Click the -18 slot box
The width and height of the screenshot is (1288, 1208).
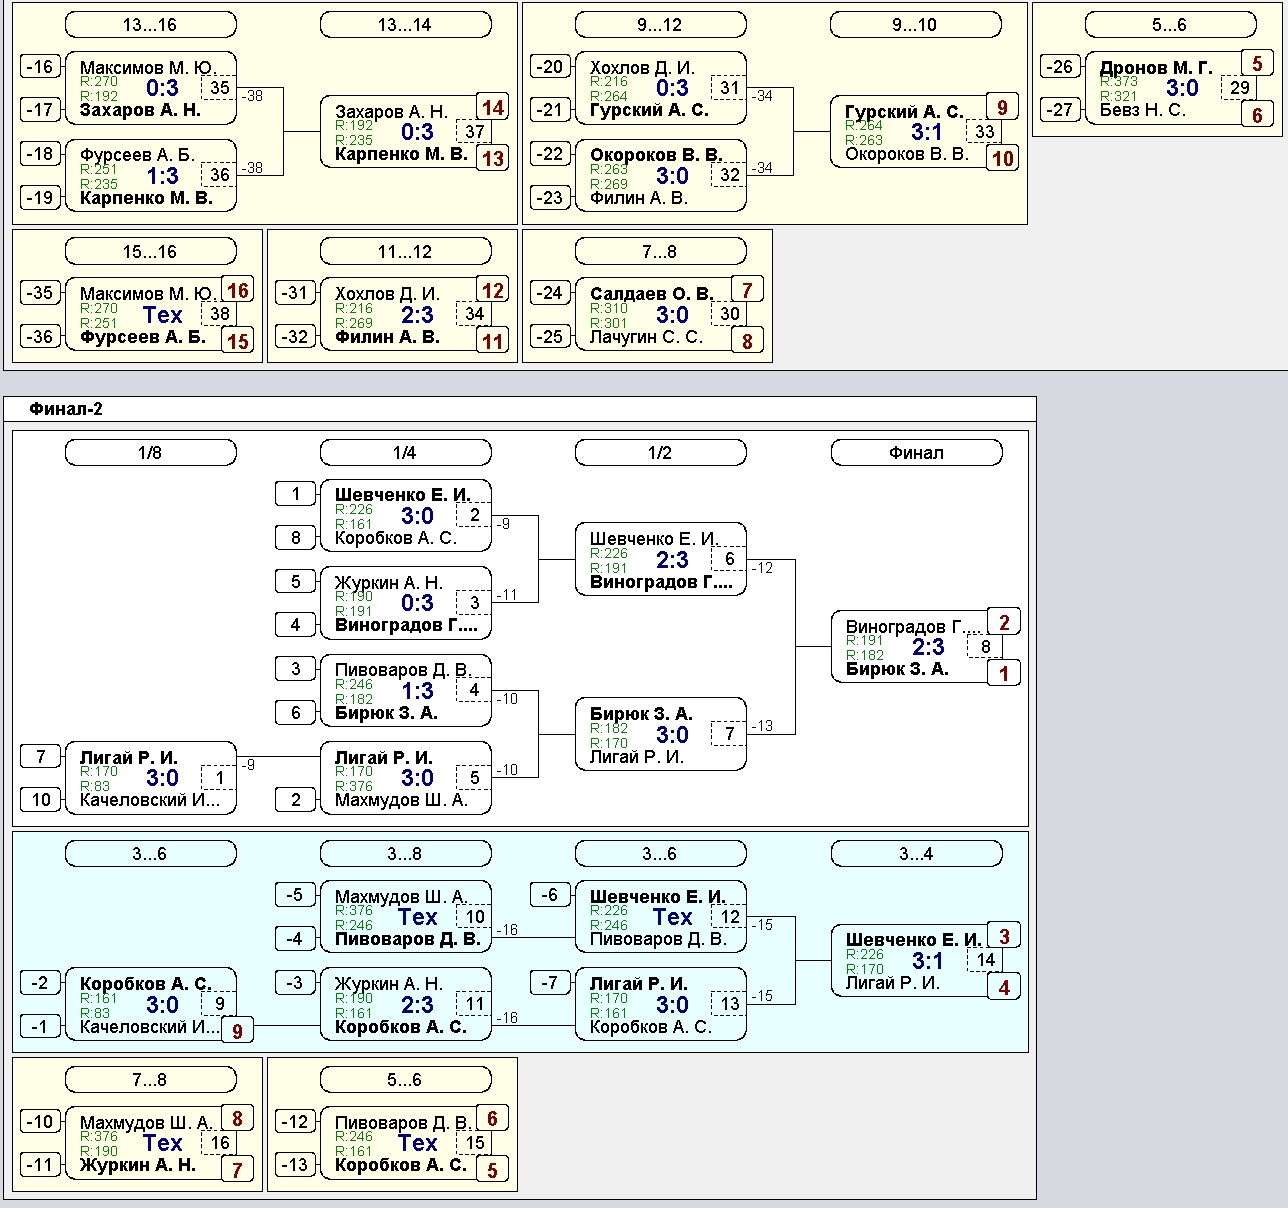coord(40,154)
